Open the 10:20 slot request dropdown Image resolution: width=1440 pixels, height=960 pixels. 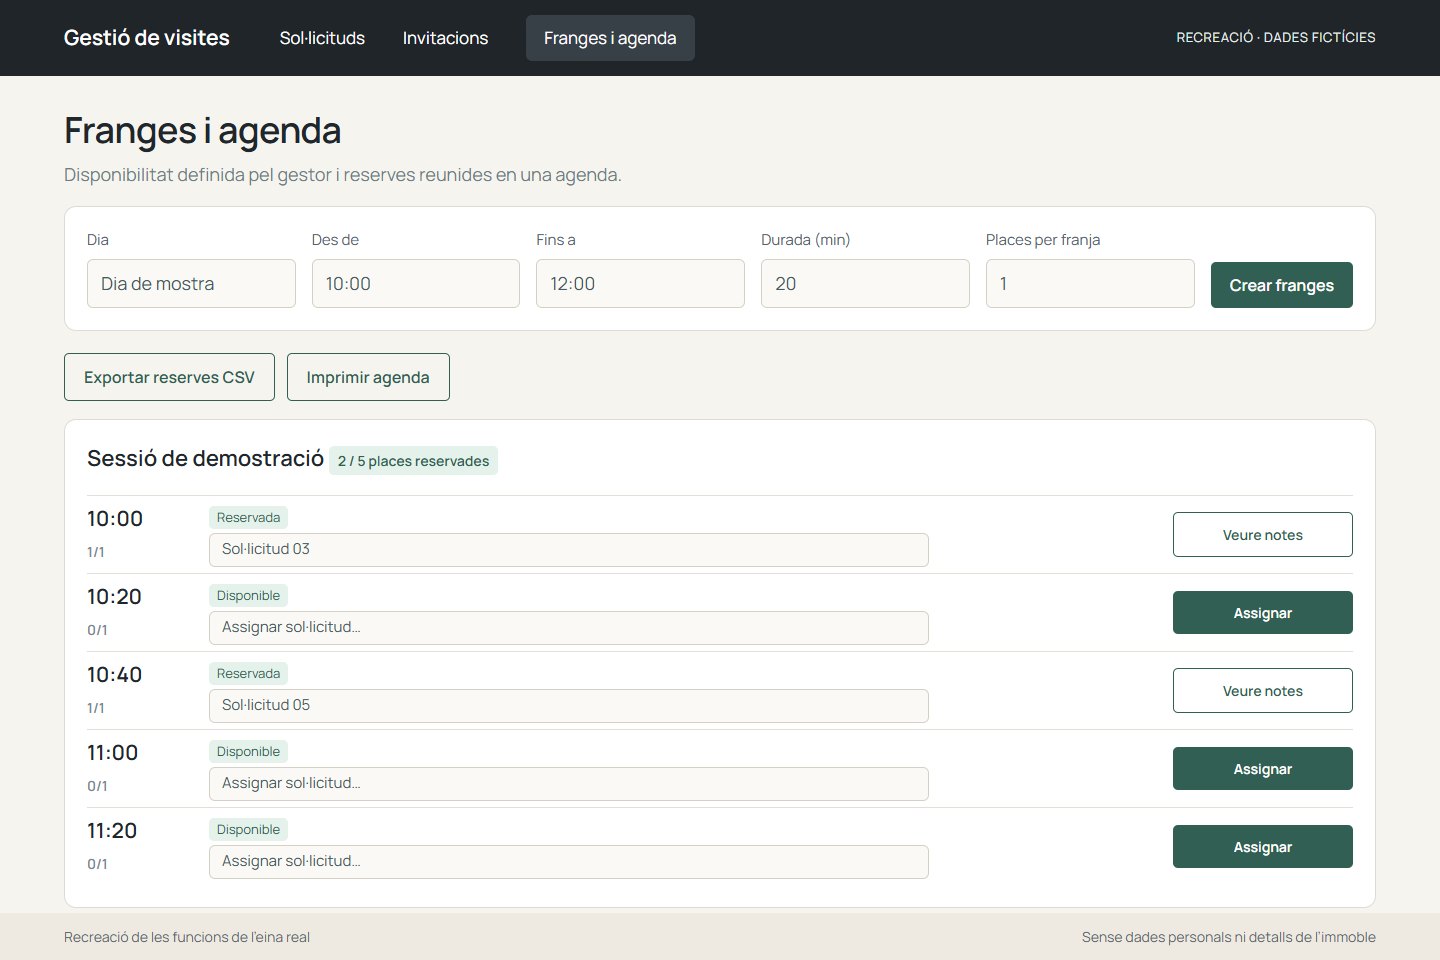point(569,628)
